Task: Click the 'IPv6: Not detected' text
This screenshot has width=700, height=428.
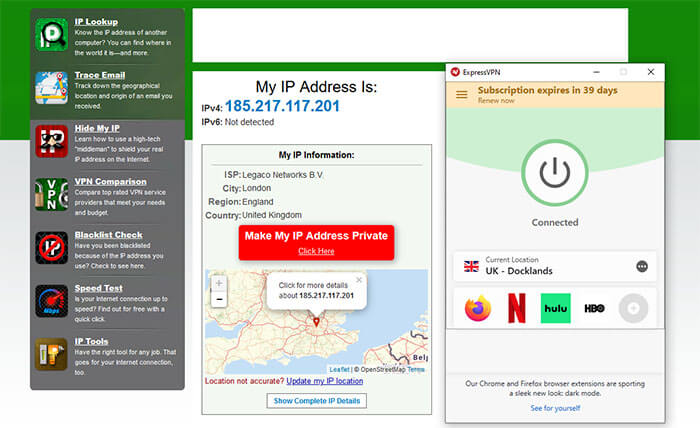Action: [x=238, y=122]
